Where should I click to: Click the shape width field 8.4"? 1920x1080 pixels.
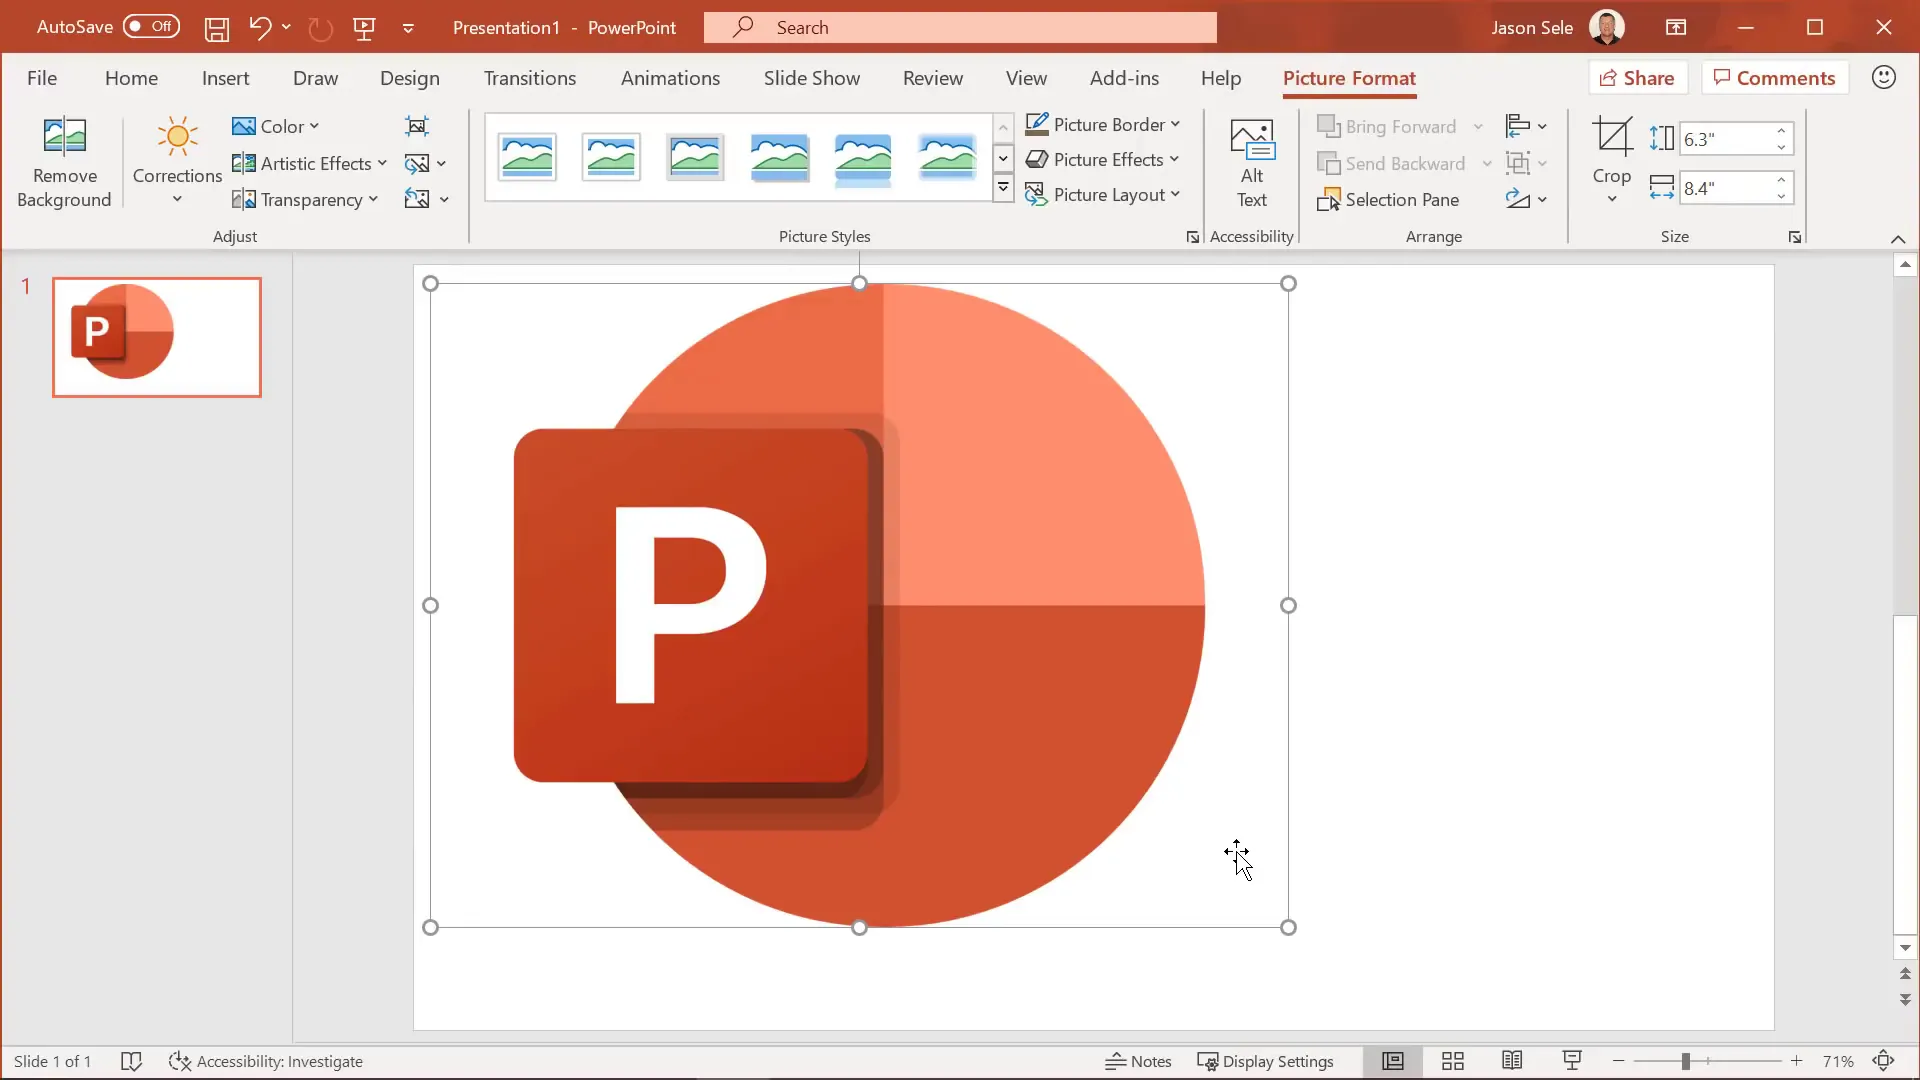(x=1726, y=188)
